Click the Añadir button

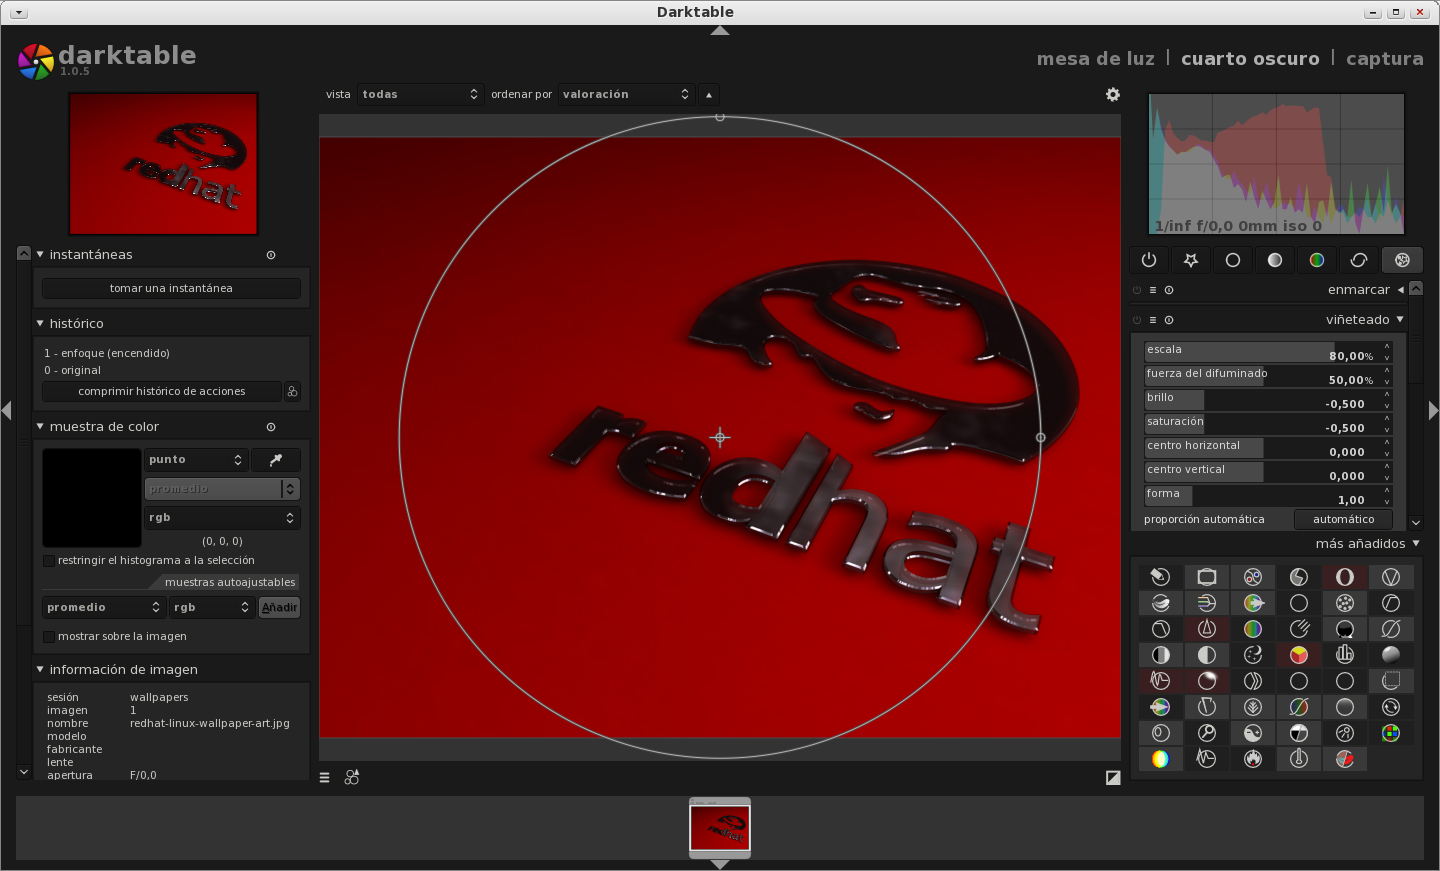pos(279,607)
